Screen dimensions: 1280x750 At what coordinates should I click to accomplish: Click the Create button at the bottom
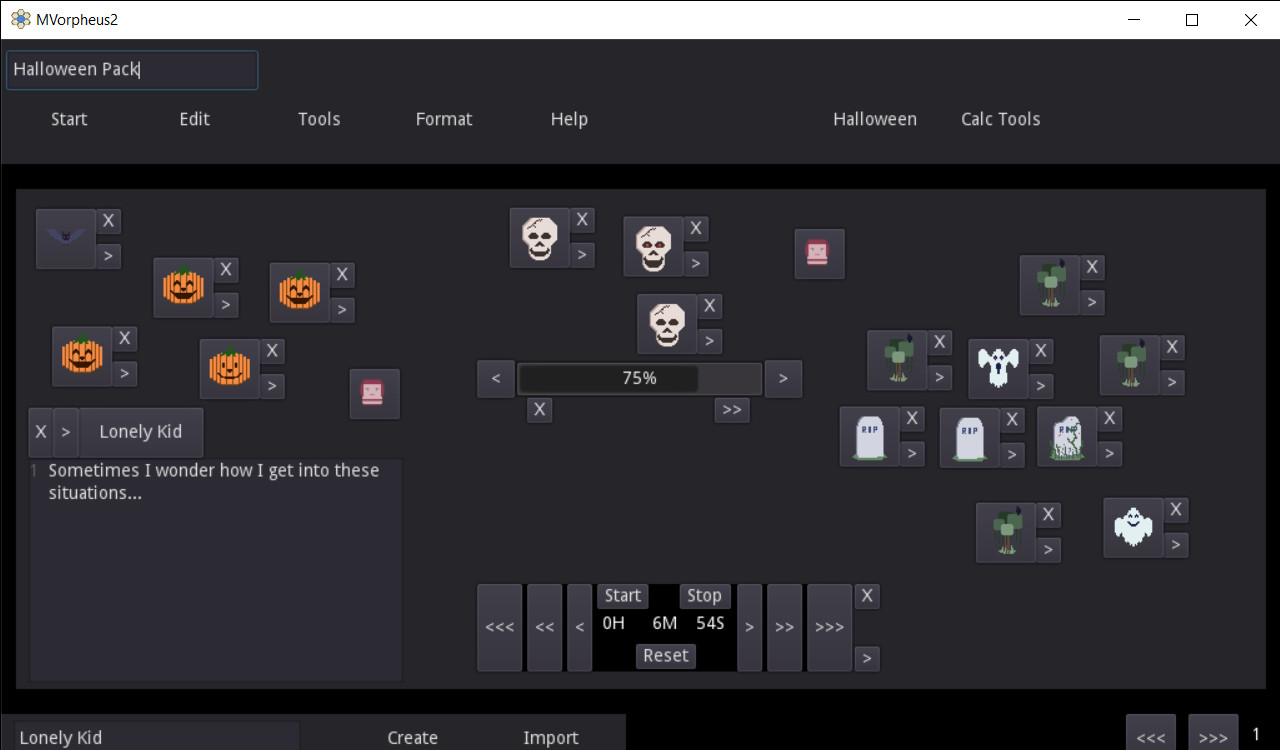pos(412,738)
